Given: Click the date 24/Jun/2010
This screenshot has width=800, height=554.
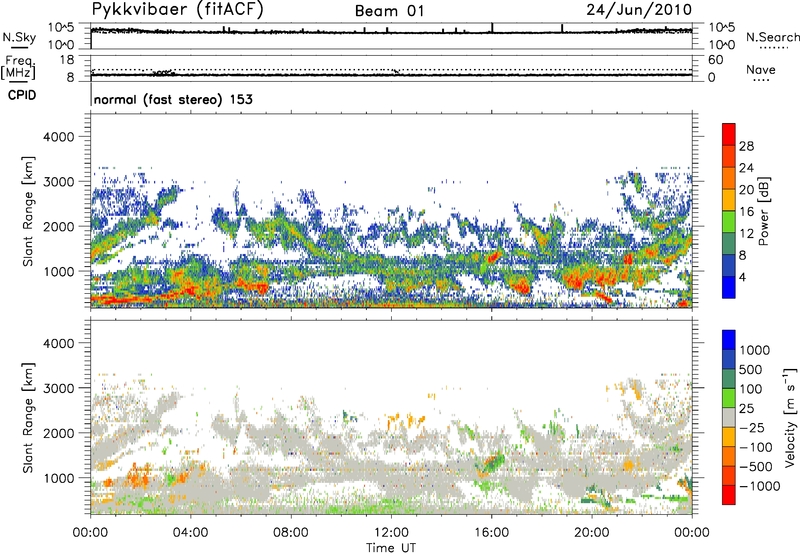Looking at the screenshot, I should [639, 10].
